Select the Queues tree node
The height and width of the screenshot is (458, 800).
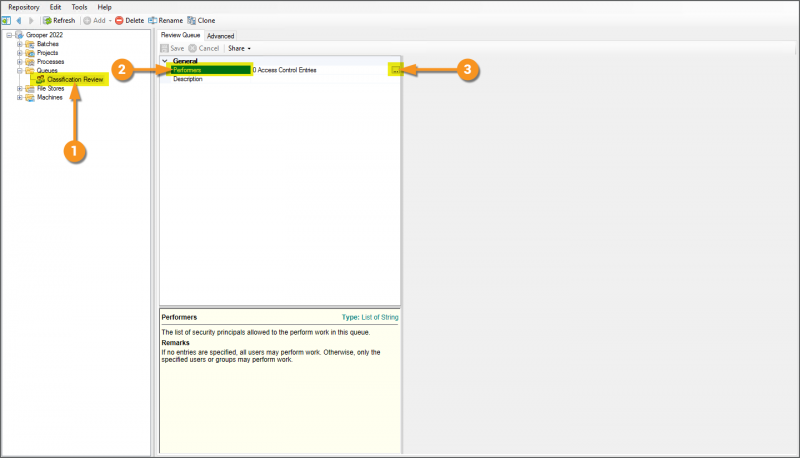tap(47, 71)
